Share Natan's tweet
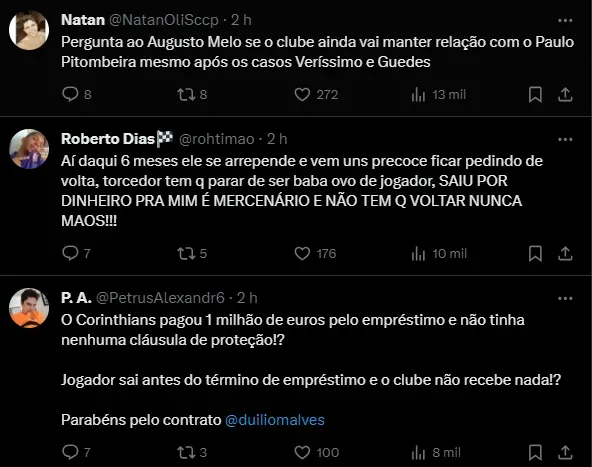Image resolution: width=592 pixels, height=467 pixels. pos(565,94)
